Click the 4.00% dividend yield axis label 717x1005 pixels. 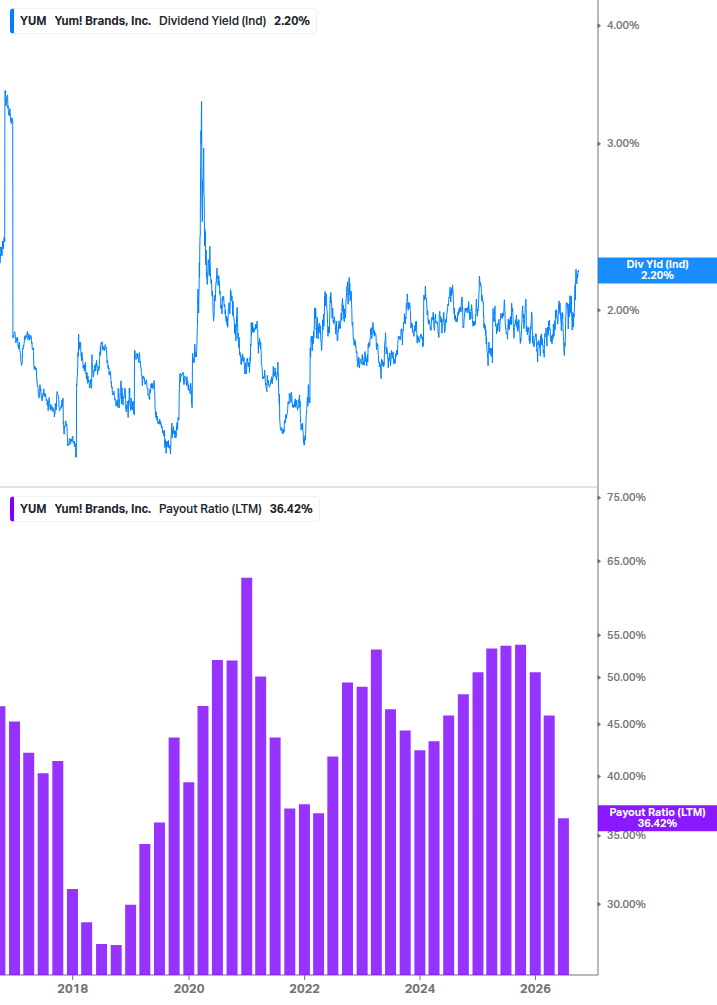[623, 25]
